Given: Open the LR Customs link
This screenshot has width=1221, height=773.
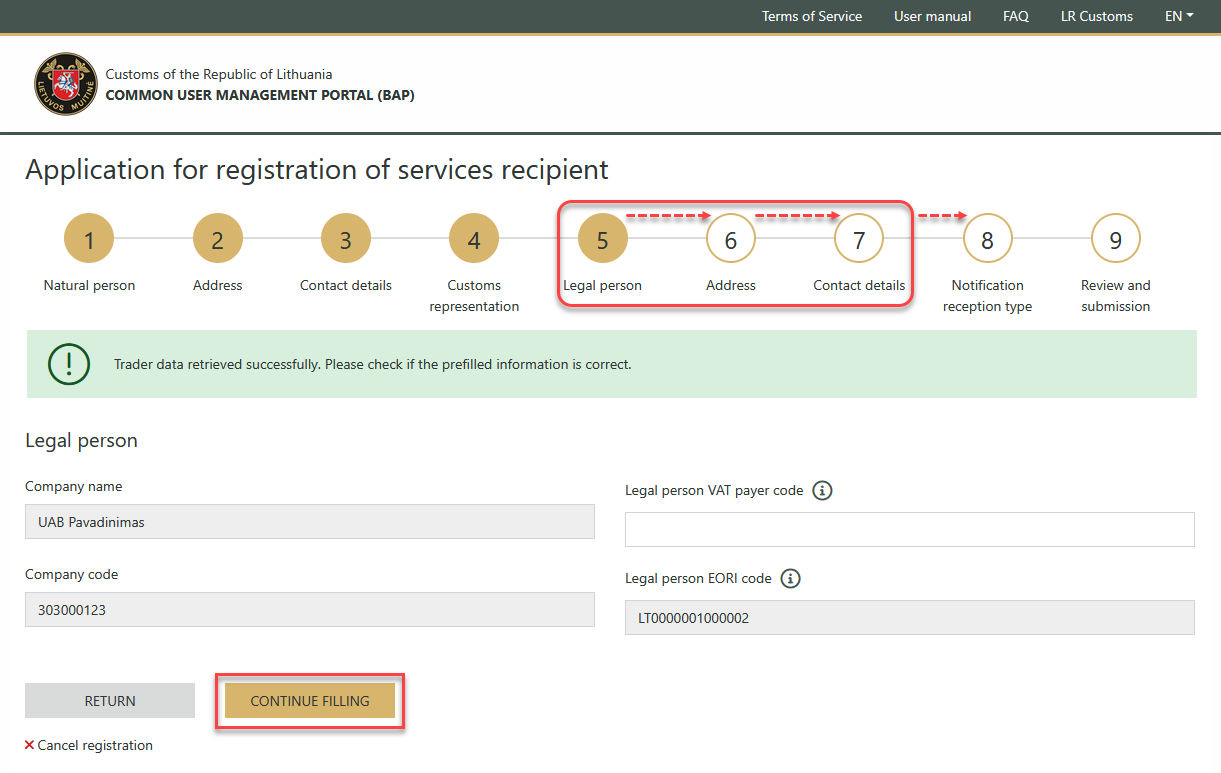Looking at the screenshot, I should [x=1096, y=16].
